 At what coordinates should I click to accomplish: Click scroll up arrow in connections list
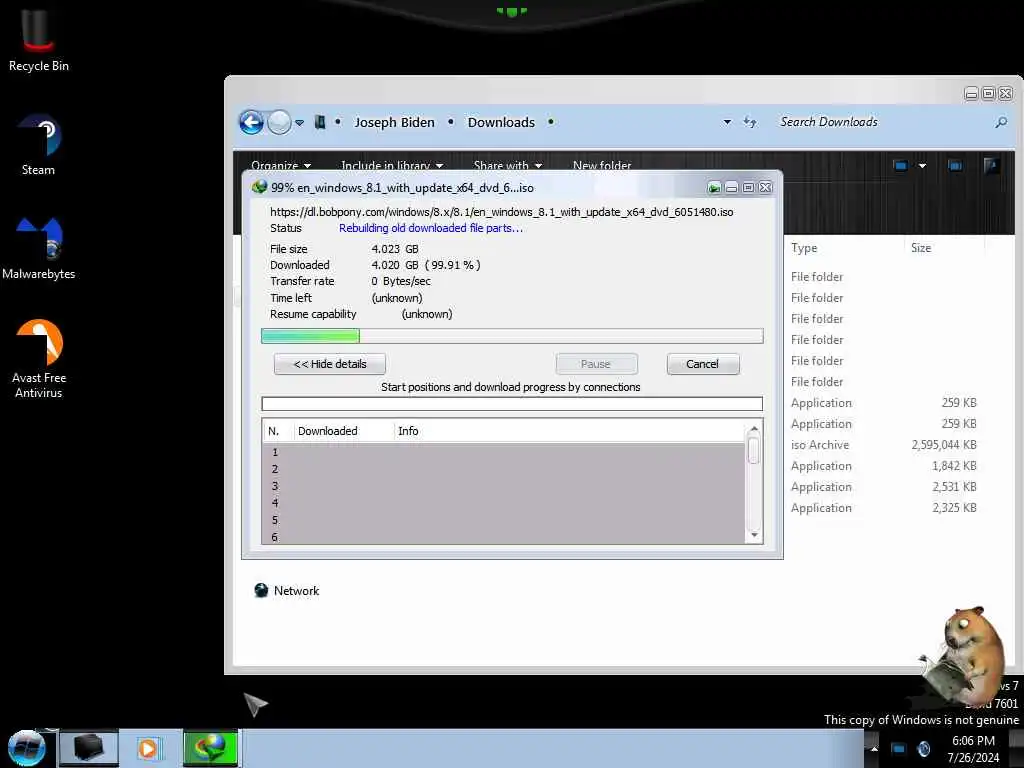pos(754,429)
